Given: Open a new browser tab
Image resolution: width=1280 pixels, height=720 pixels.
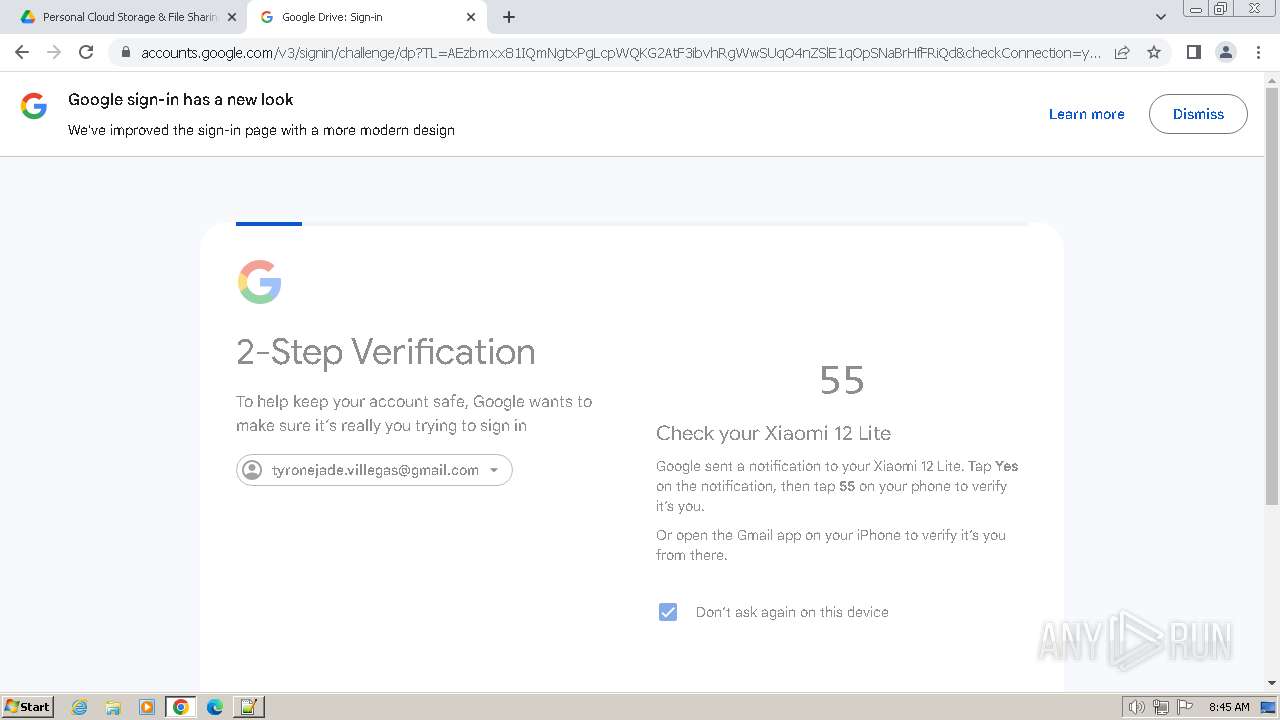Looking at the screenshot, I should click(509, 17).
